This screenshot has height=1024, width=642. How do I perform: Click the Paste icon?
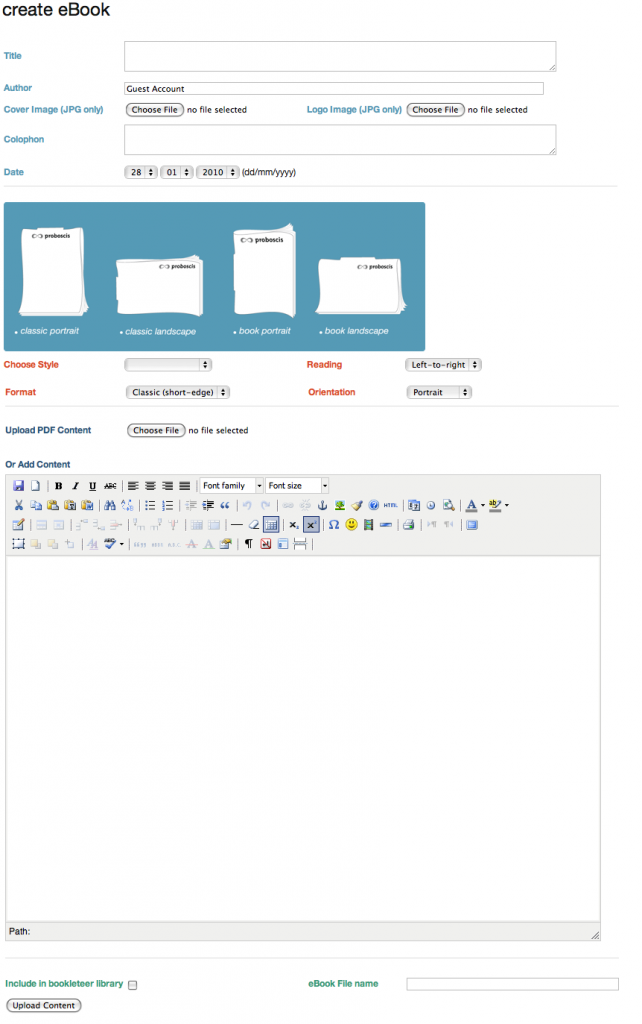tap(53, 505)
